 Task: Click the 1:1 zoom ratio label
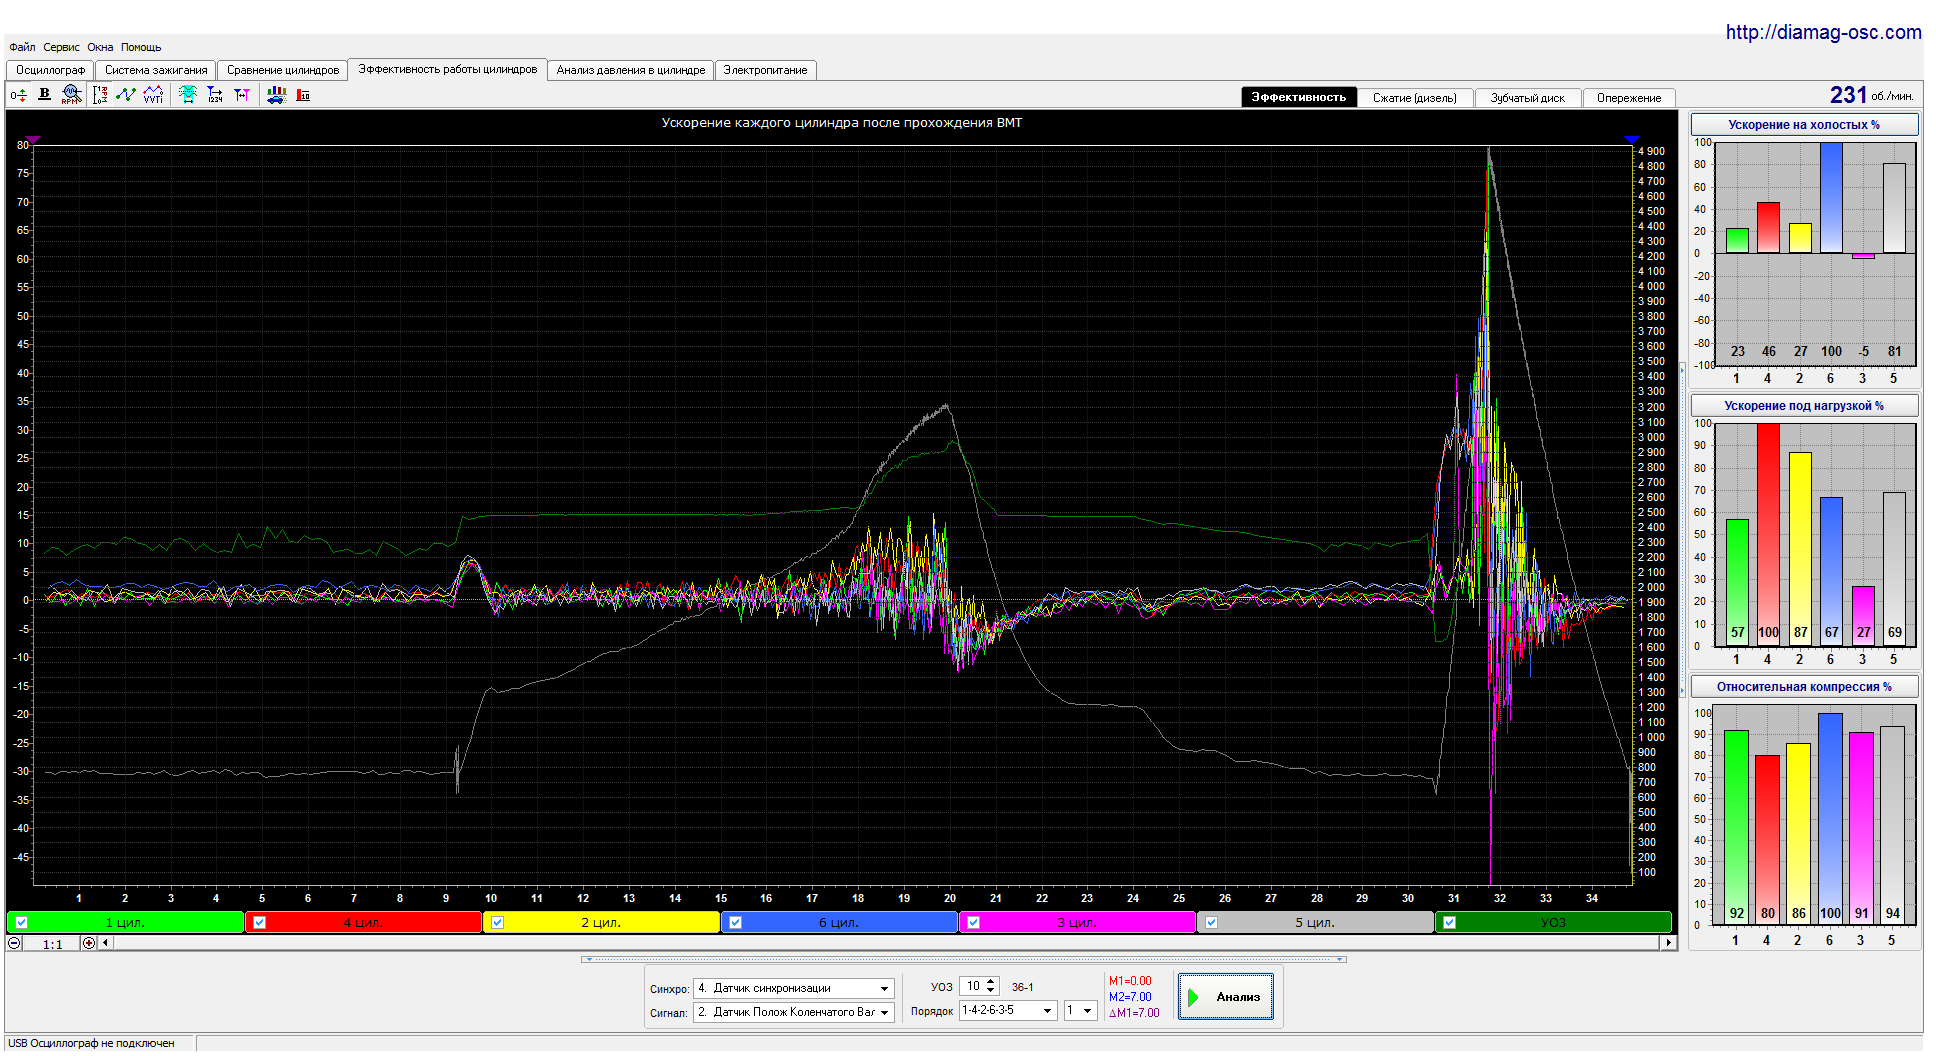pyautogui.click(x=52, y=944)
